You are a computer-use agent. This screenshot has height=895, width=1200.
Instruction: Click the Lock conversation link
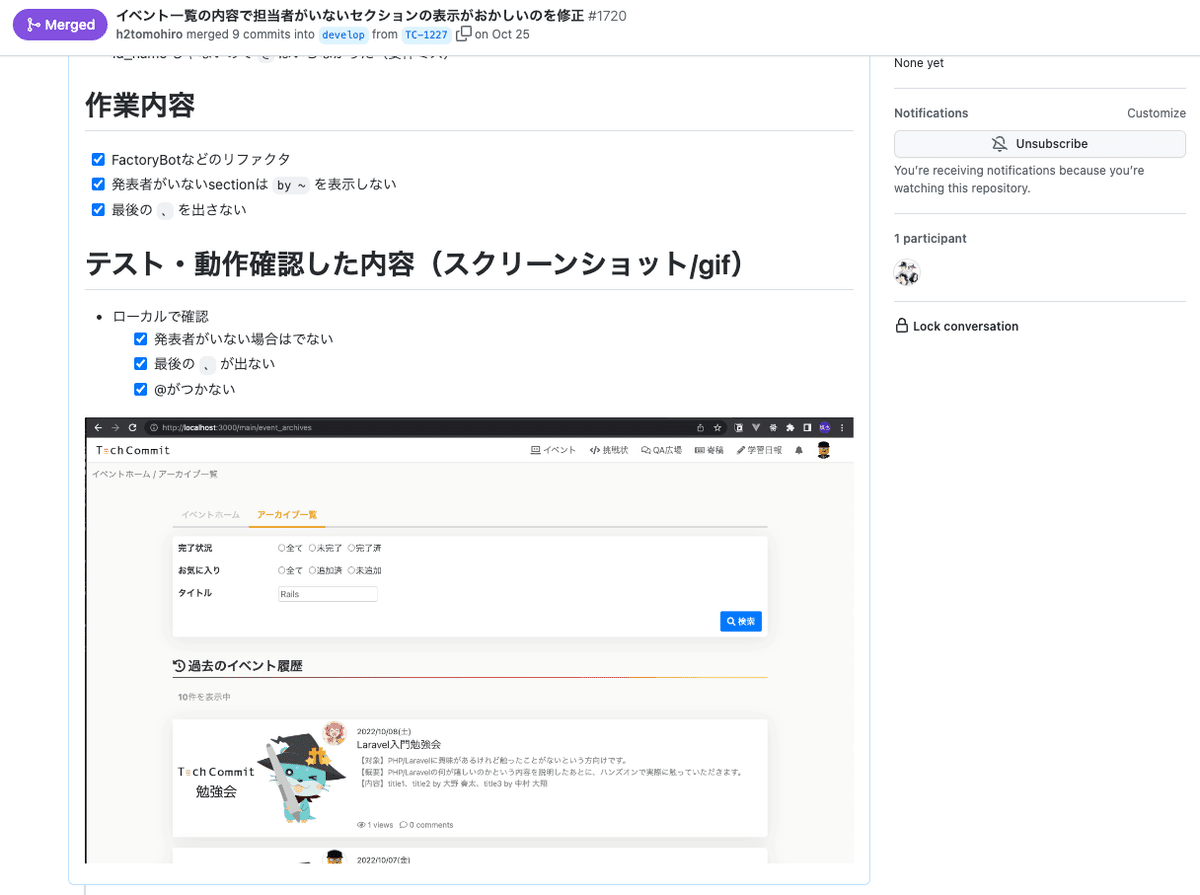pyautogui.click(x=956, y=326)
